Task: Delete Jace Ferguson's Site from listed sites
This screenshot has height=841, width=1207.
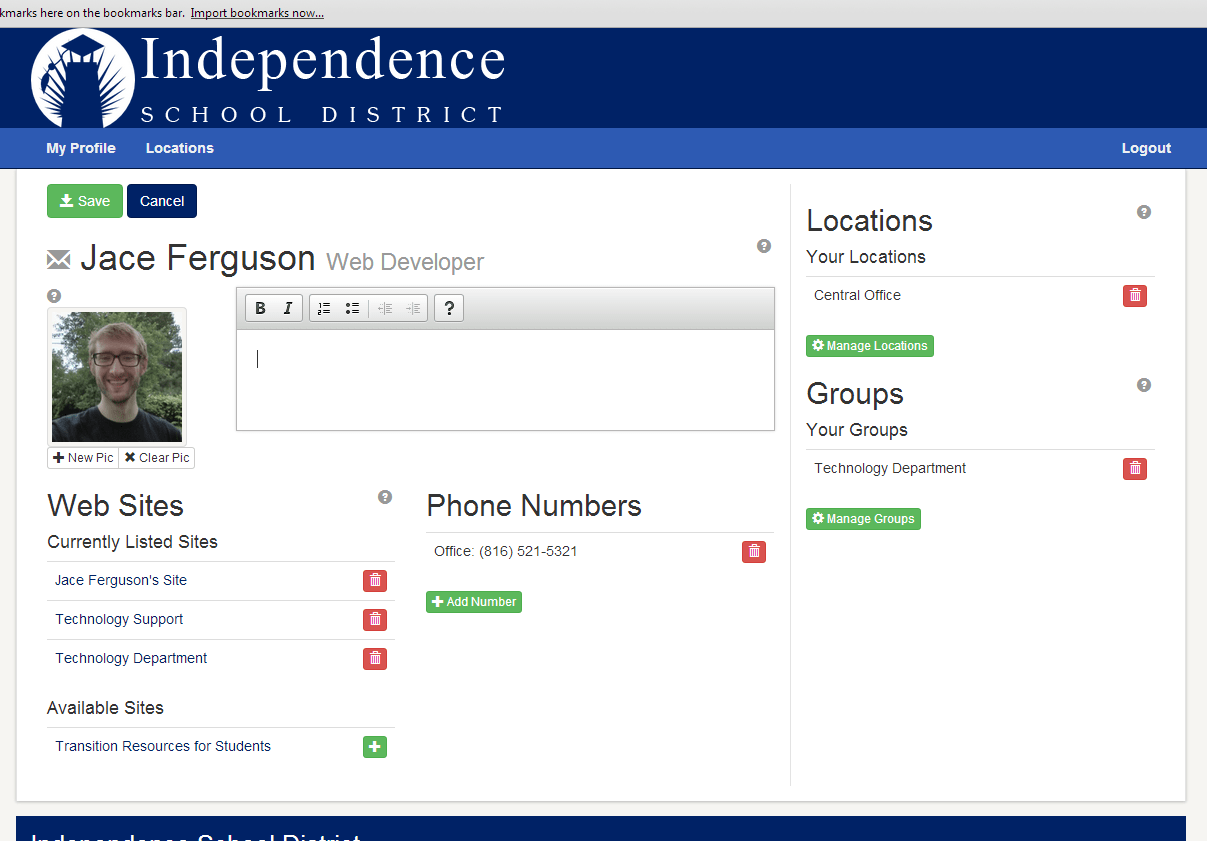Action: tap(375, 581)
